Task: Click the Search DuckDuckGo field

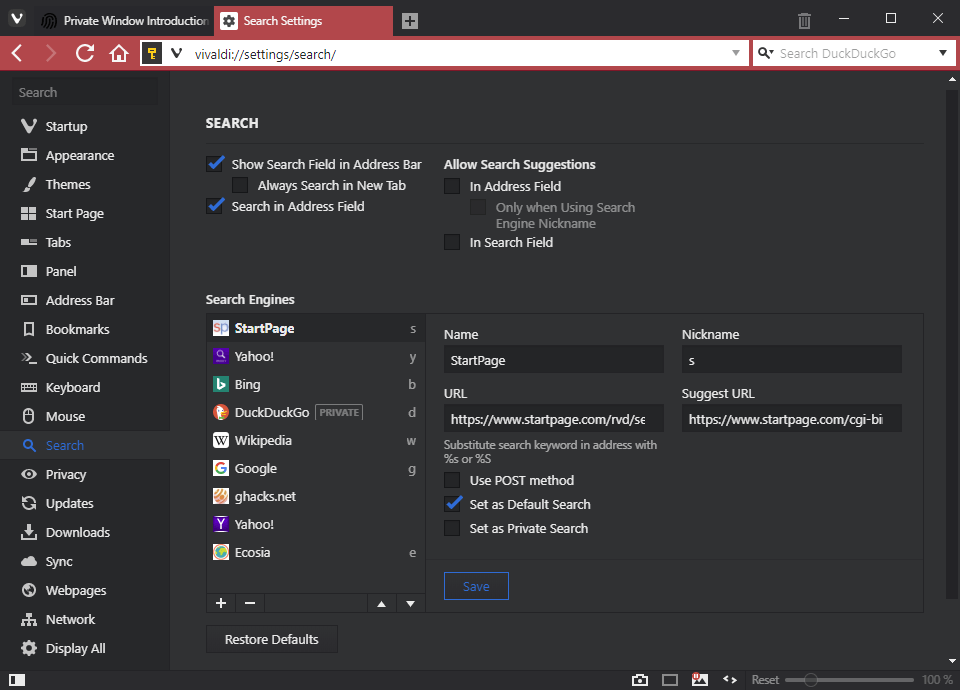Action: 854,53
